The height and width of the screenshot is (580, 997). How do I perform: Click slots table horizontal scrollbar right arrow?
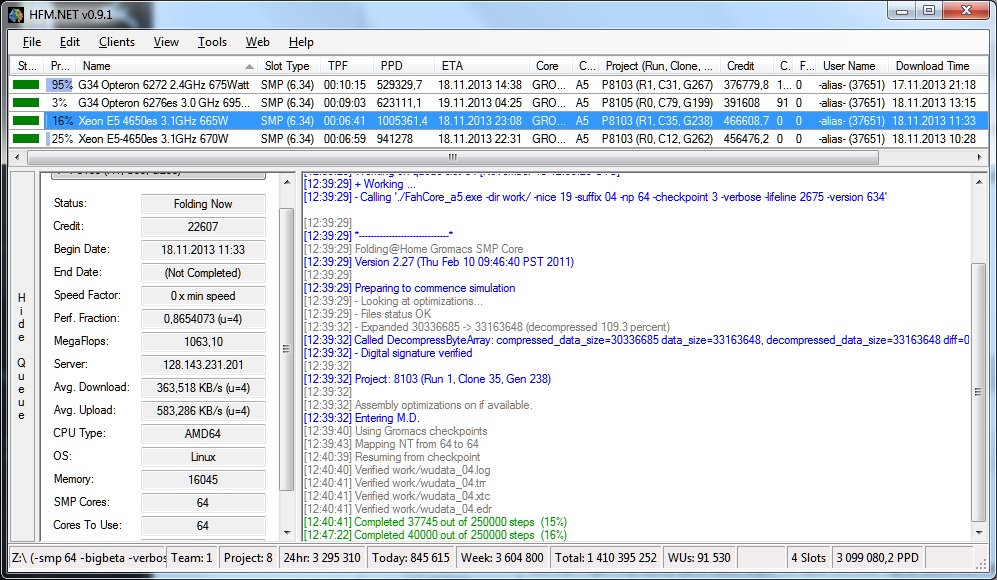980,157
